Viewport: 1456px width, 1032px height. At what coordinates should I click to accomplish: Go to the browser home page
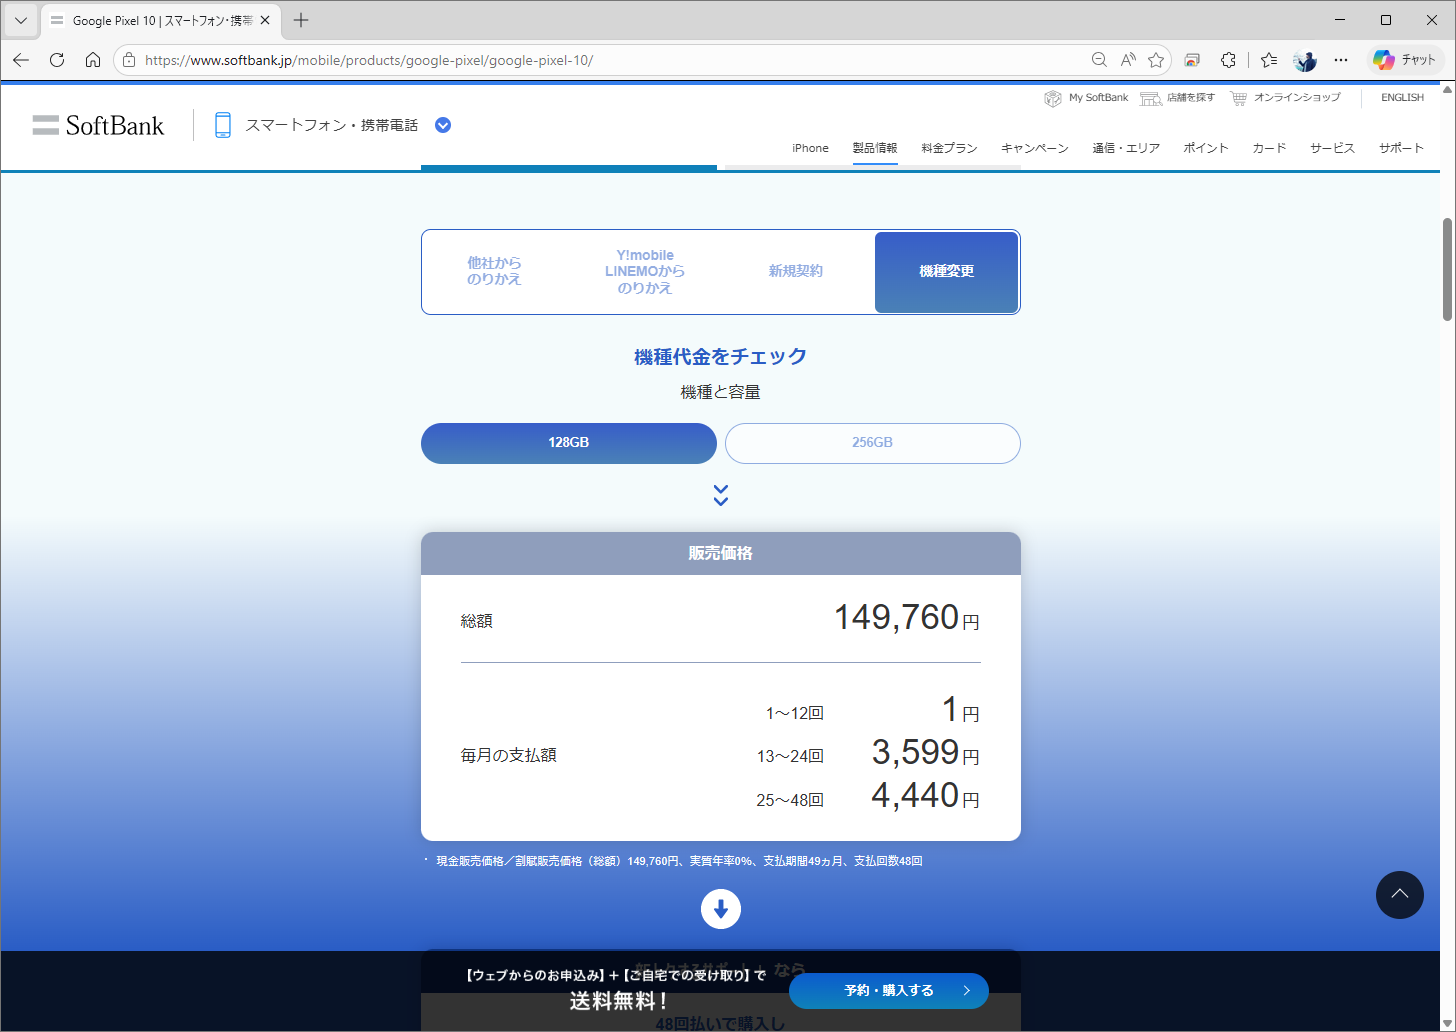(x=93, y=60)
